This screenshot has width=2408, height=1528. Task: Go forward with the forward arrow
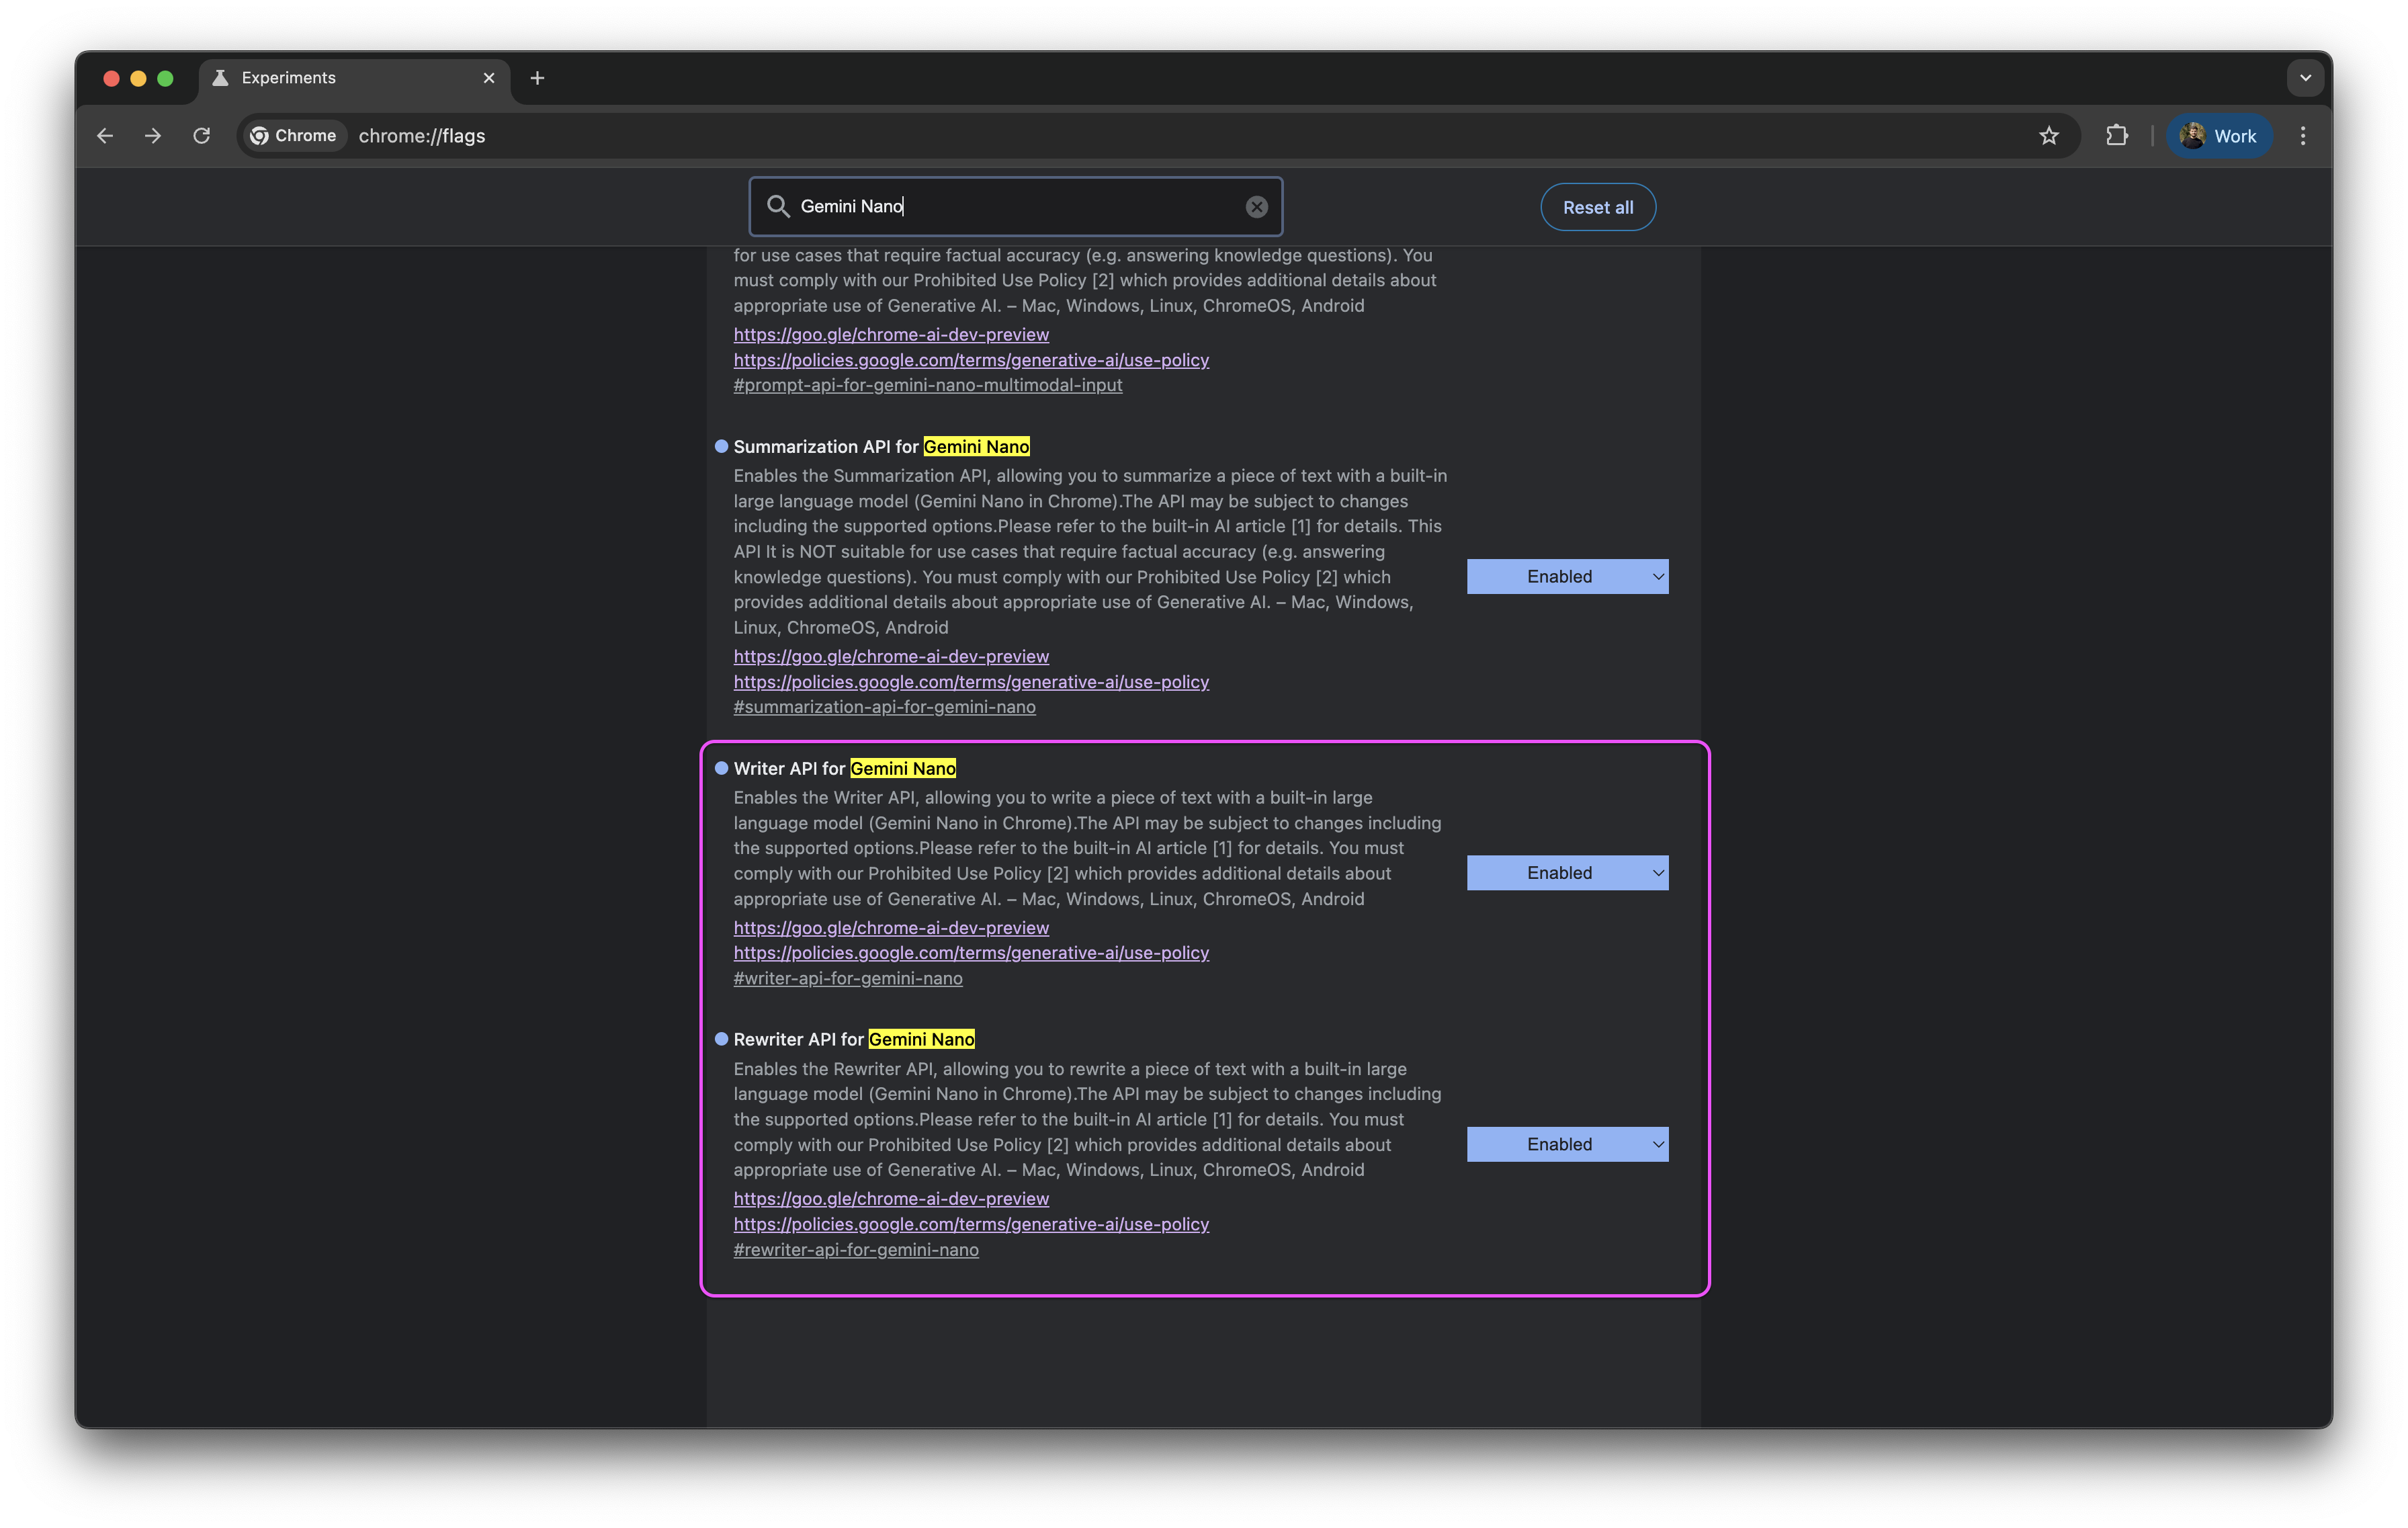[x=153, y=136]
